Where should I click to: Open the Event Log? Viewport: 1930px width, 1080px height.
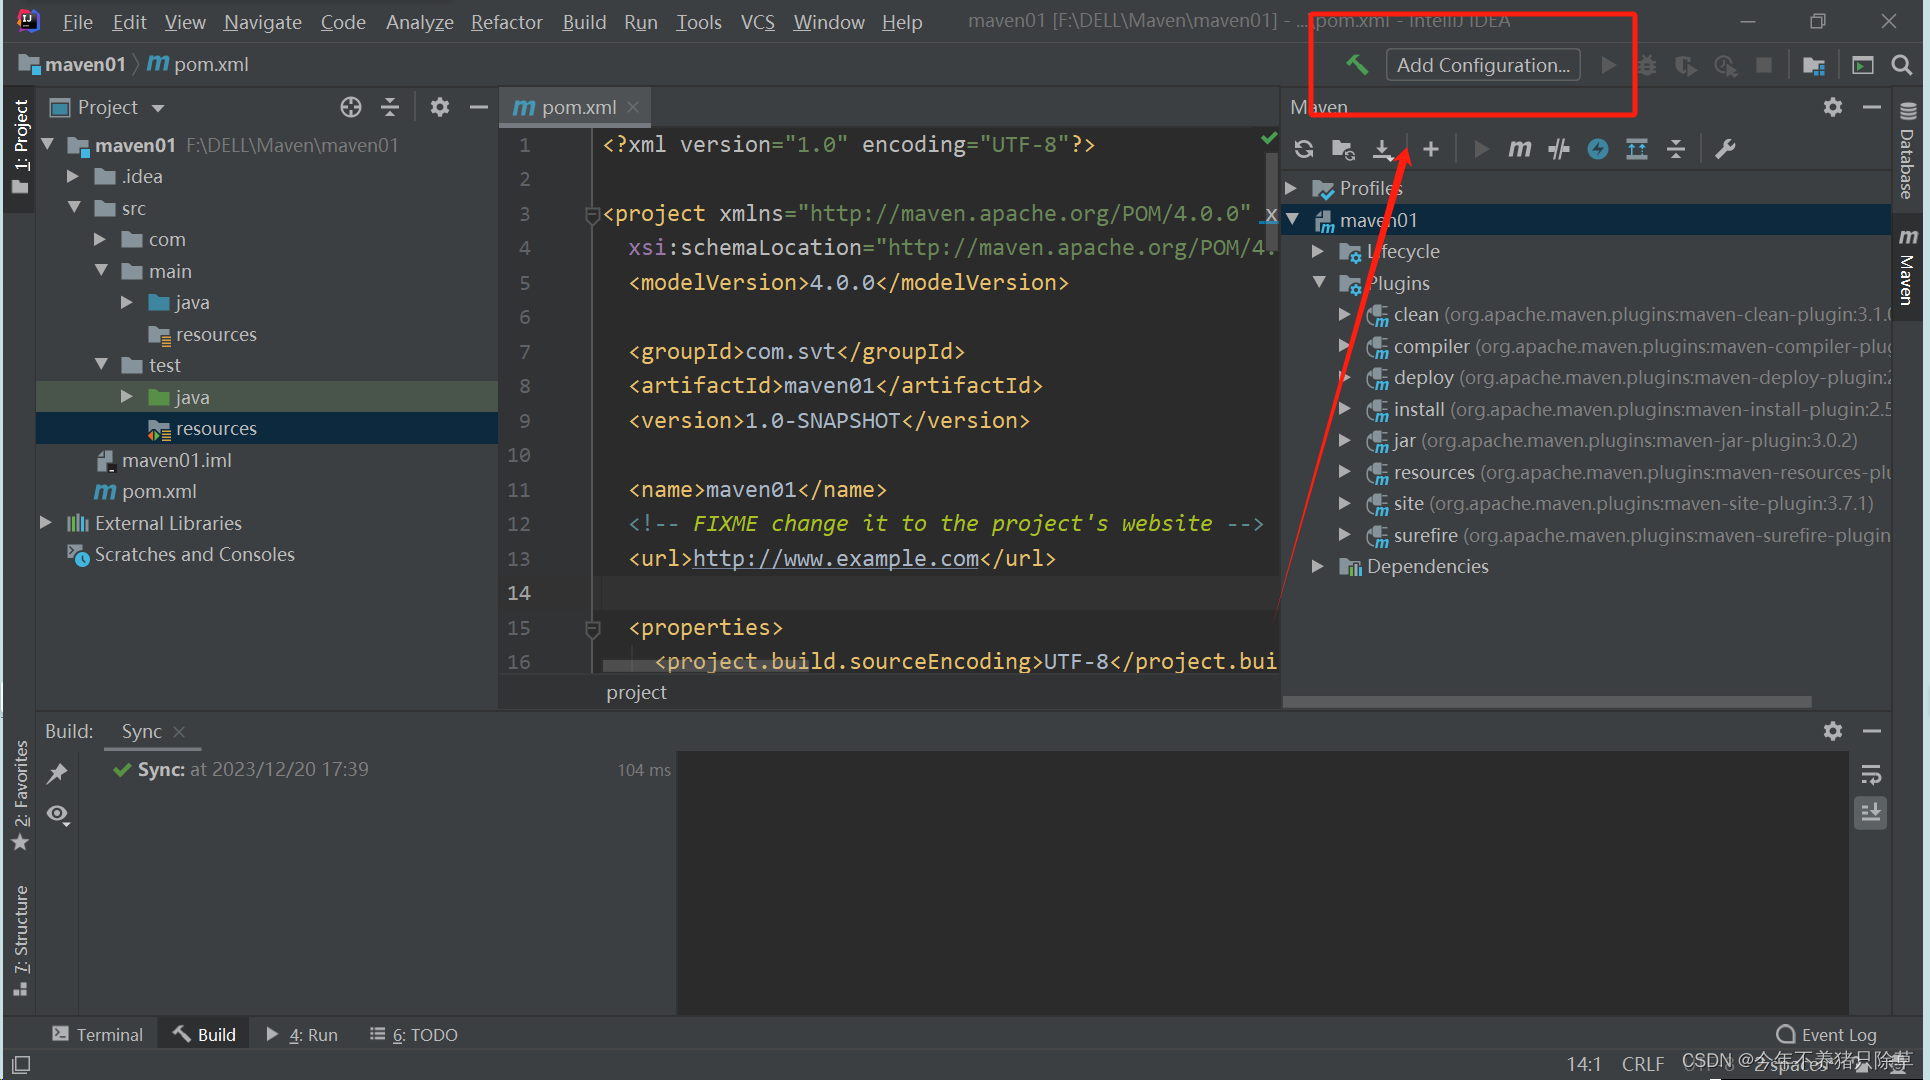click(x=1827, y=1034)
